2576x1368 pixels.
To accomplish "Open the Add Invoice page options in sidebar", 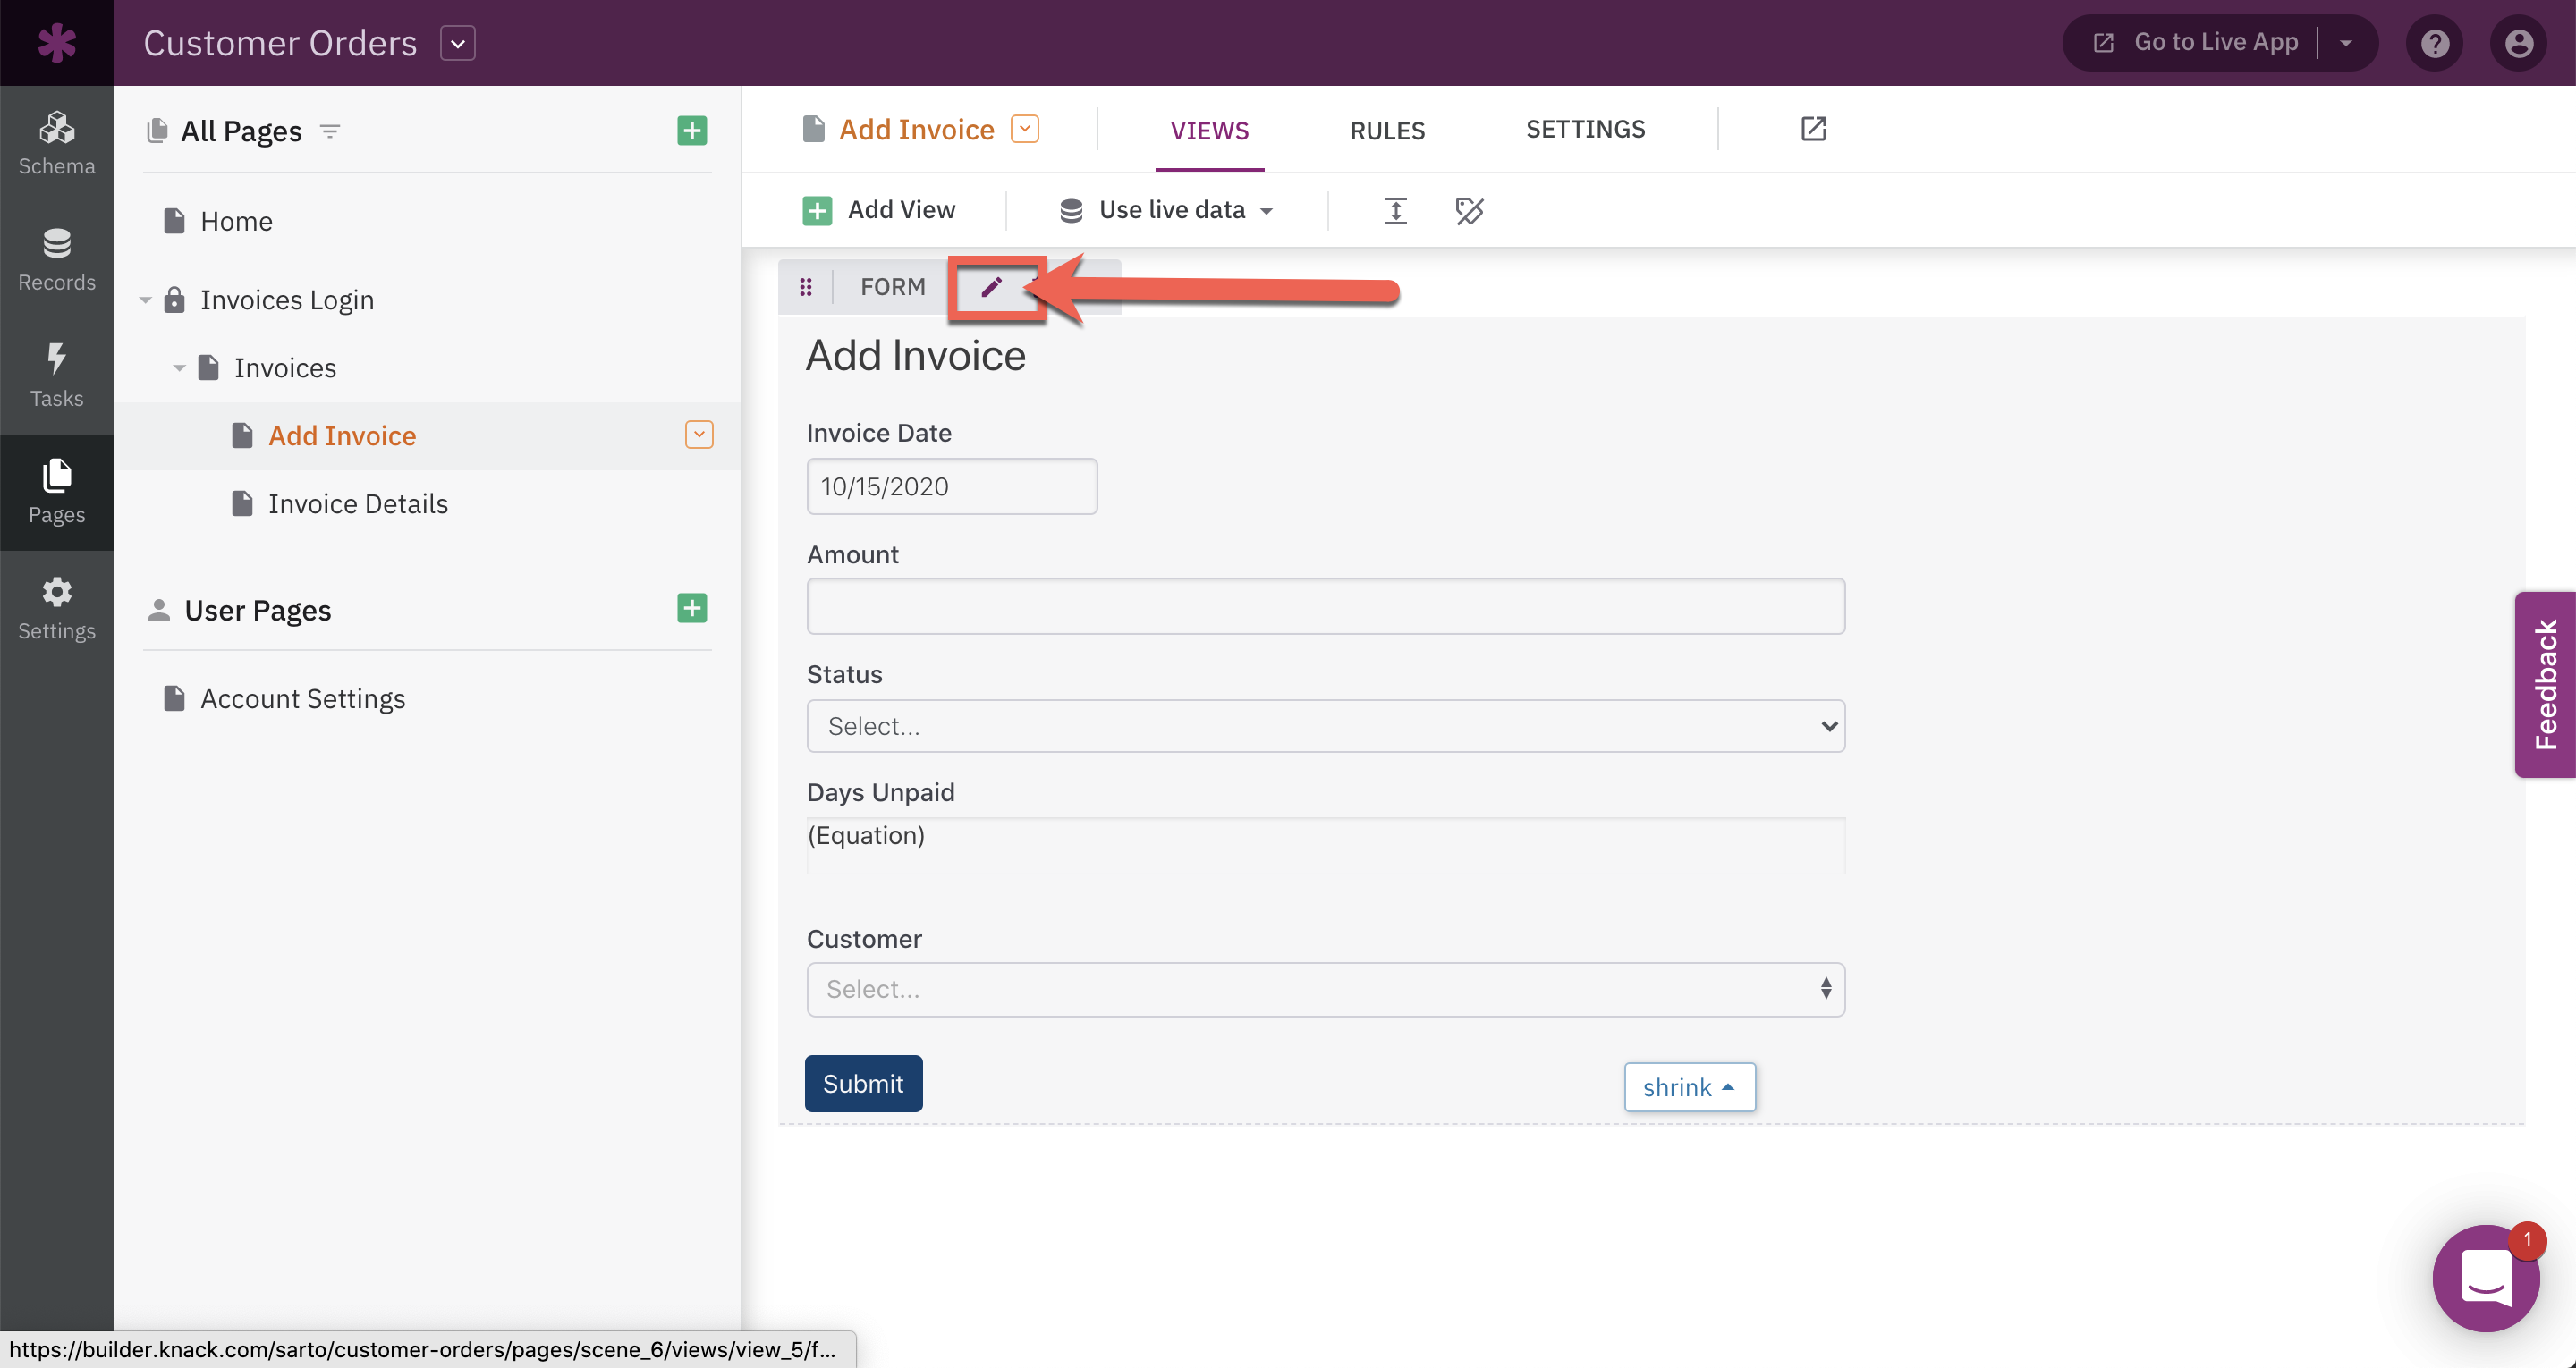I will tap(699, 435).
